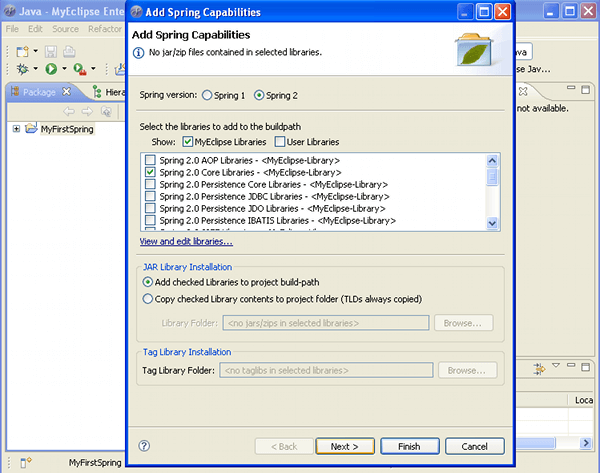
Task: Enable the User Libraries checkbox
Action: tap(280, 142)
